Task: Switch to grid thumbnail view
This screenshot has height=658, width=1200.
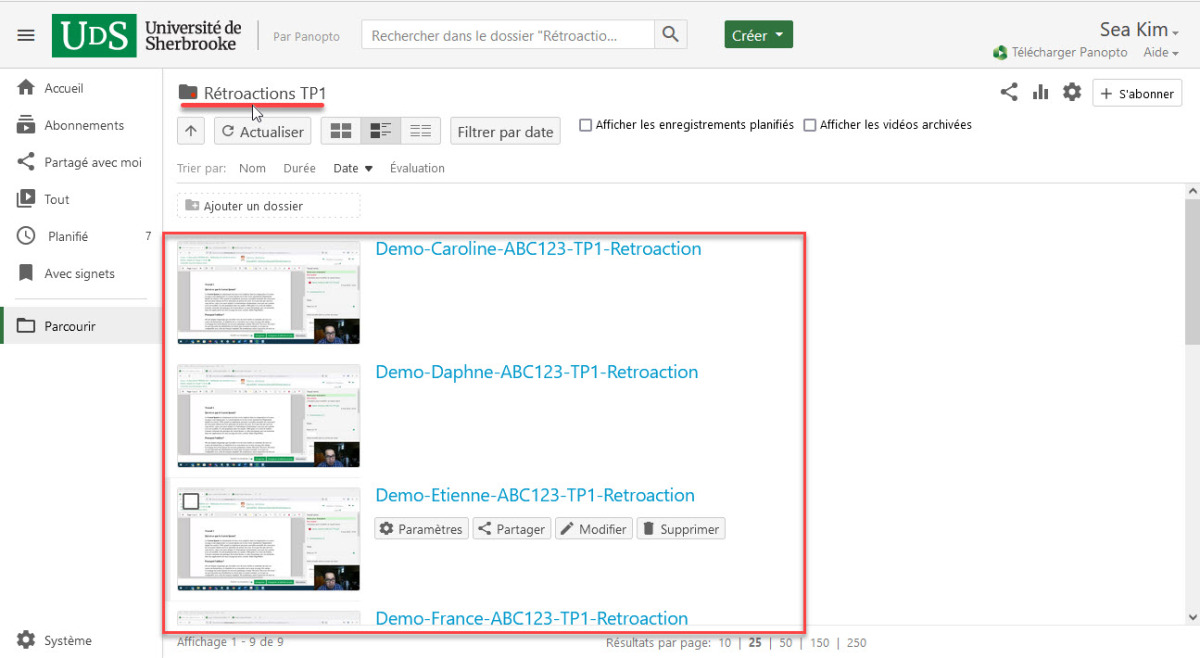Action: pyautogui.click(x=341, y=131)
